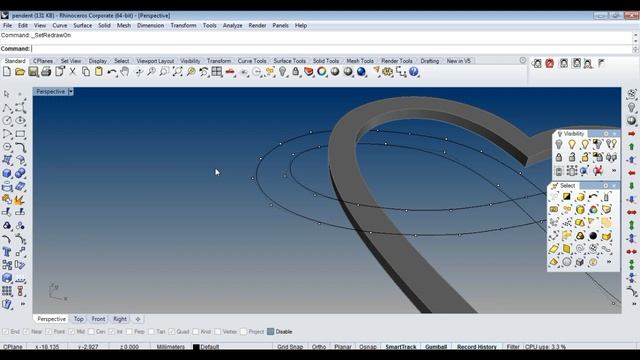Select the Circle tool in the left sidebar

(7, 121)
